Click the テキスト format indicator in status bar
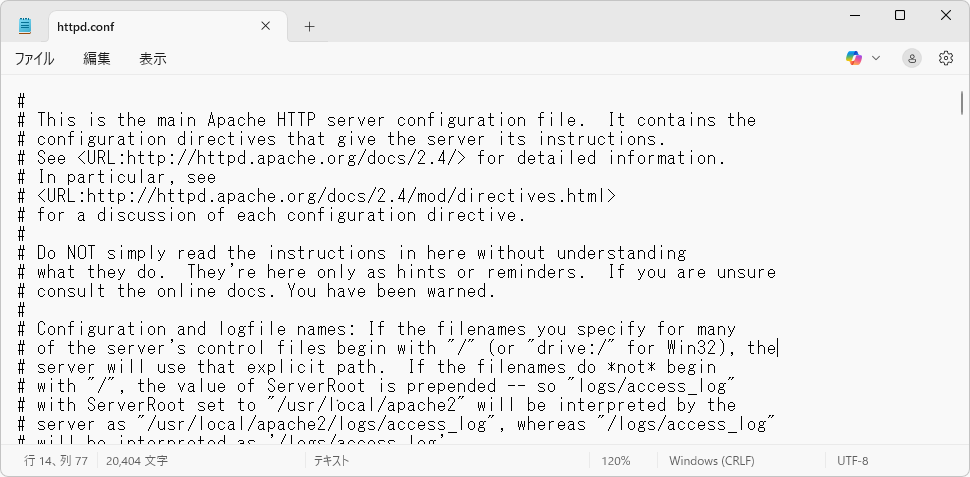Image resolution: width=970 pixels, height=477 pixels. (331, 461)
